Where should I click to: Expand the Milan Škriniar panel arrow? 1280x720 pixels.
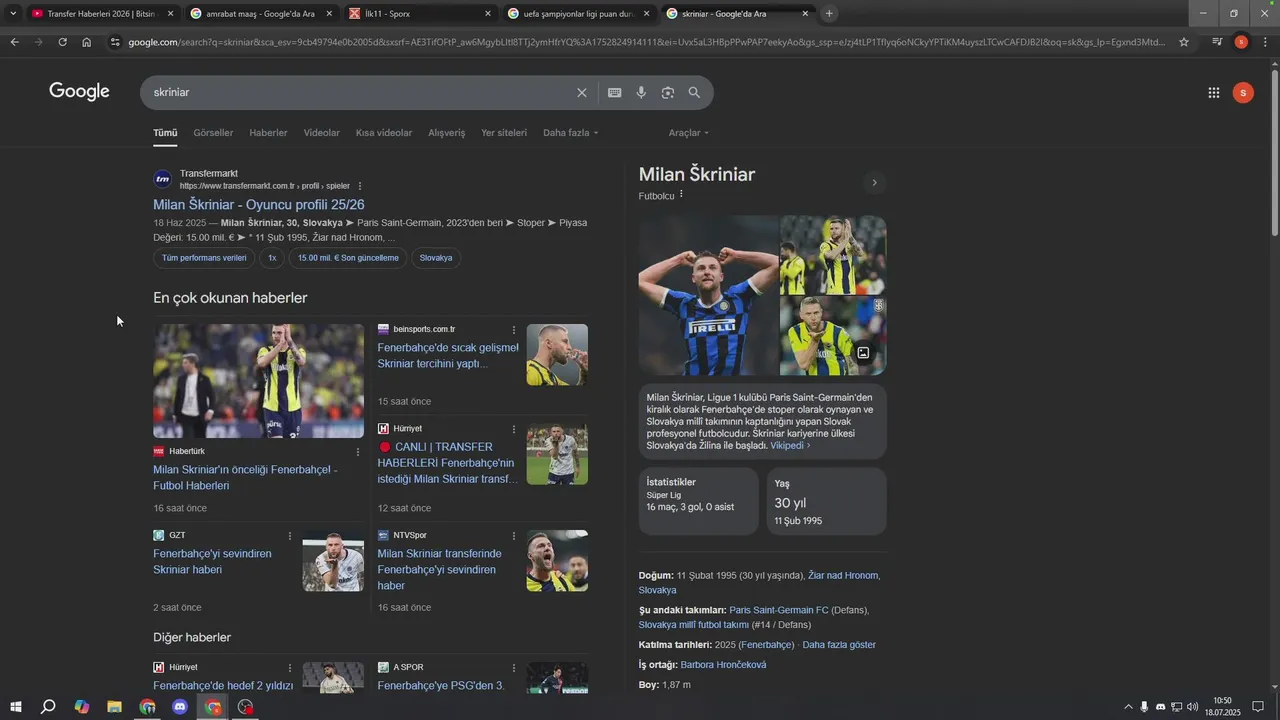[x=874, y=183]
